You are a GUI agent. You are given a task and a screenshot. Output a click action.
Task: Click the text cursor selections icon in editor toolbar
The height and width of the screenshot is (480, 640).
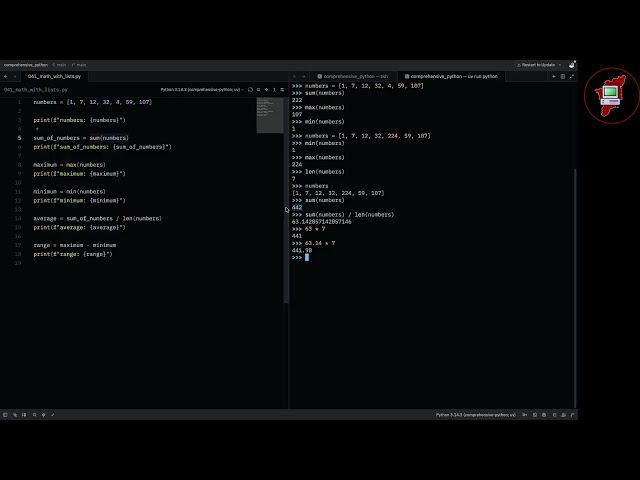tap(274, 89)
